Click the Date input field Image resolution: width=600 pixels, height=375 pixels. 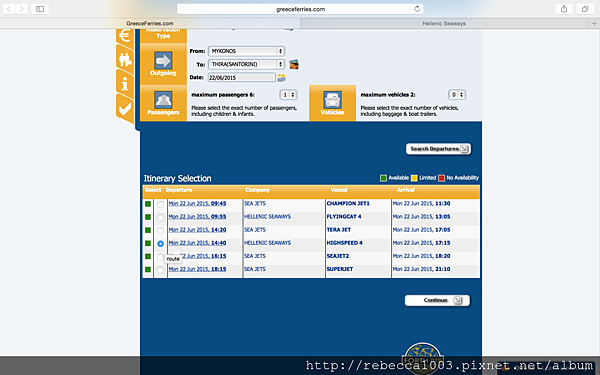click(241, 77)
